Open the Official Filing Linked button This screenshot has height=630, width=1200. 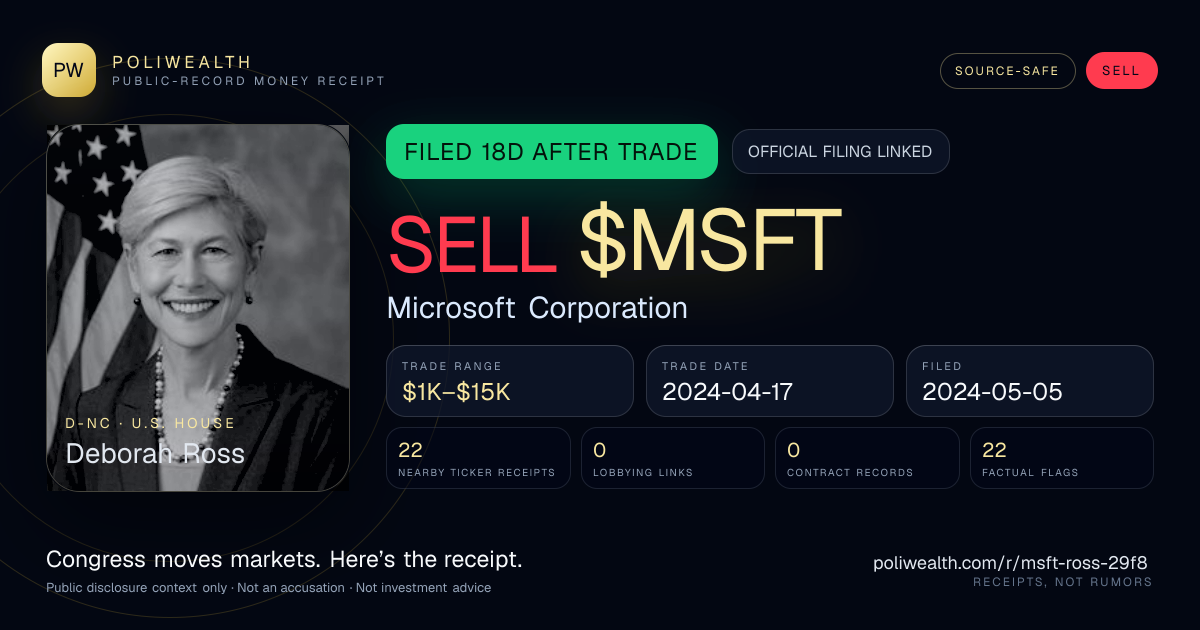[x=840, y=152]
